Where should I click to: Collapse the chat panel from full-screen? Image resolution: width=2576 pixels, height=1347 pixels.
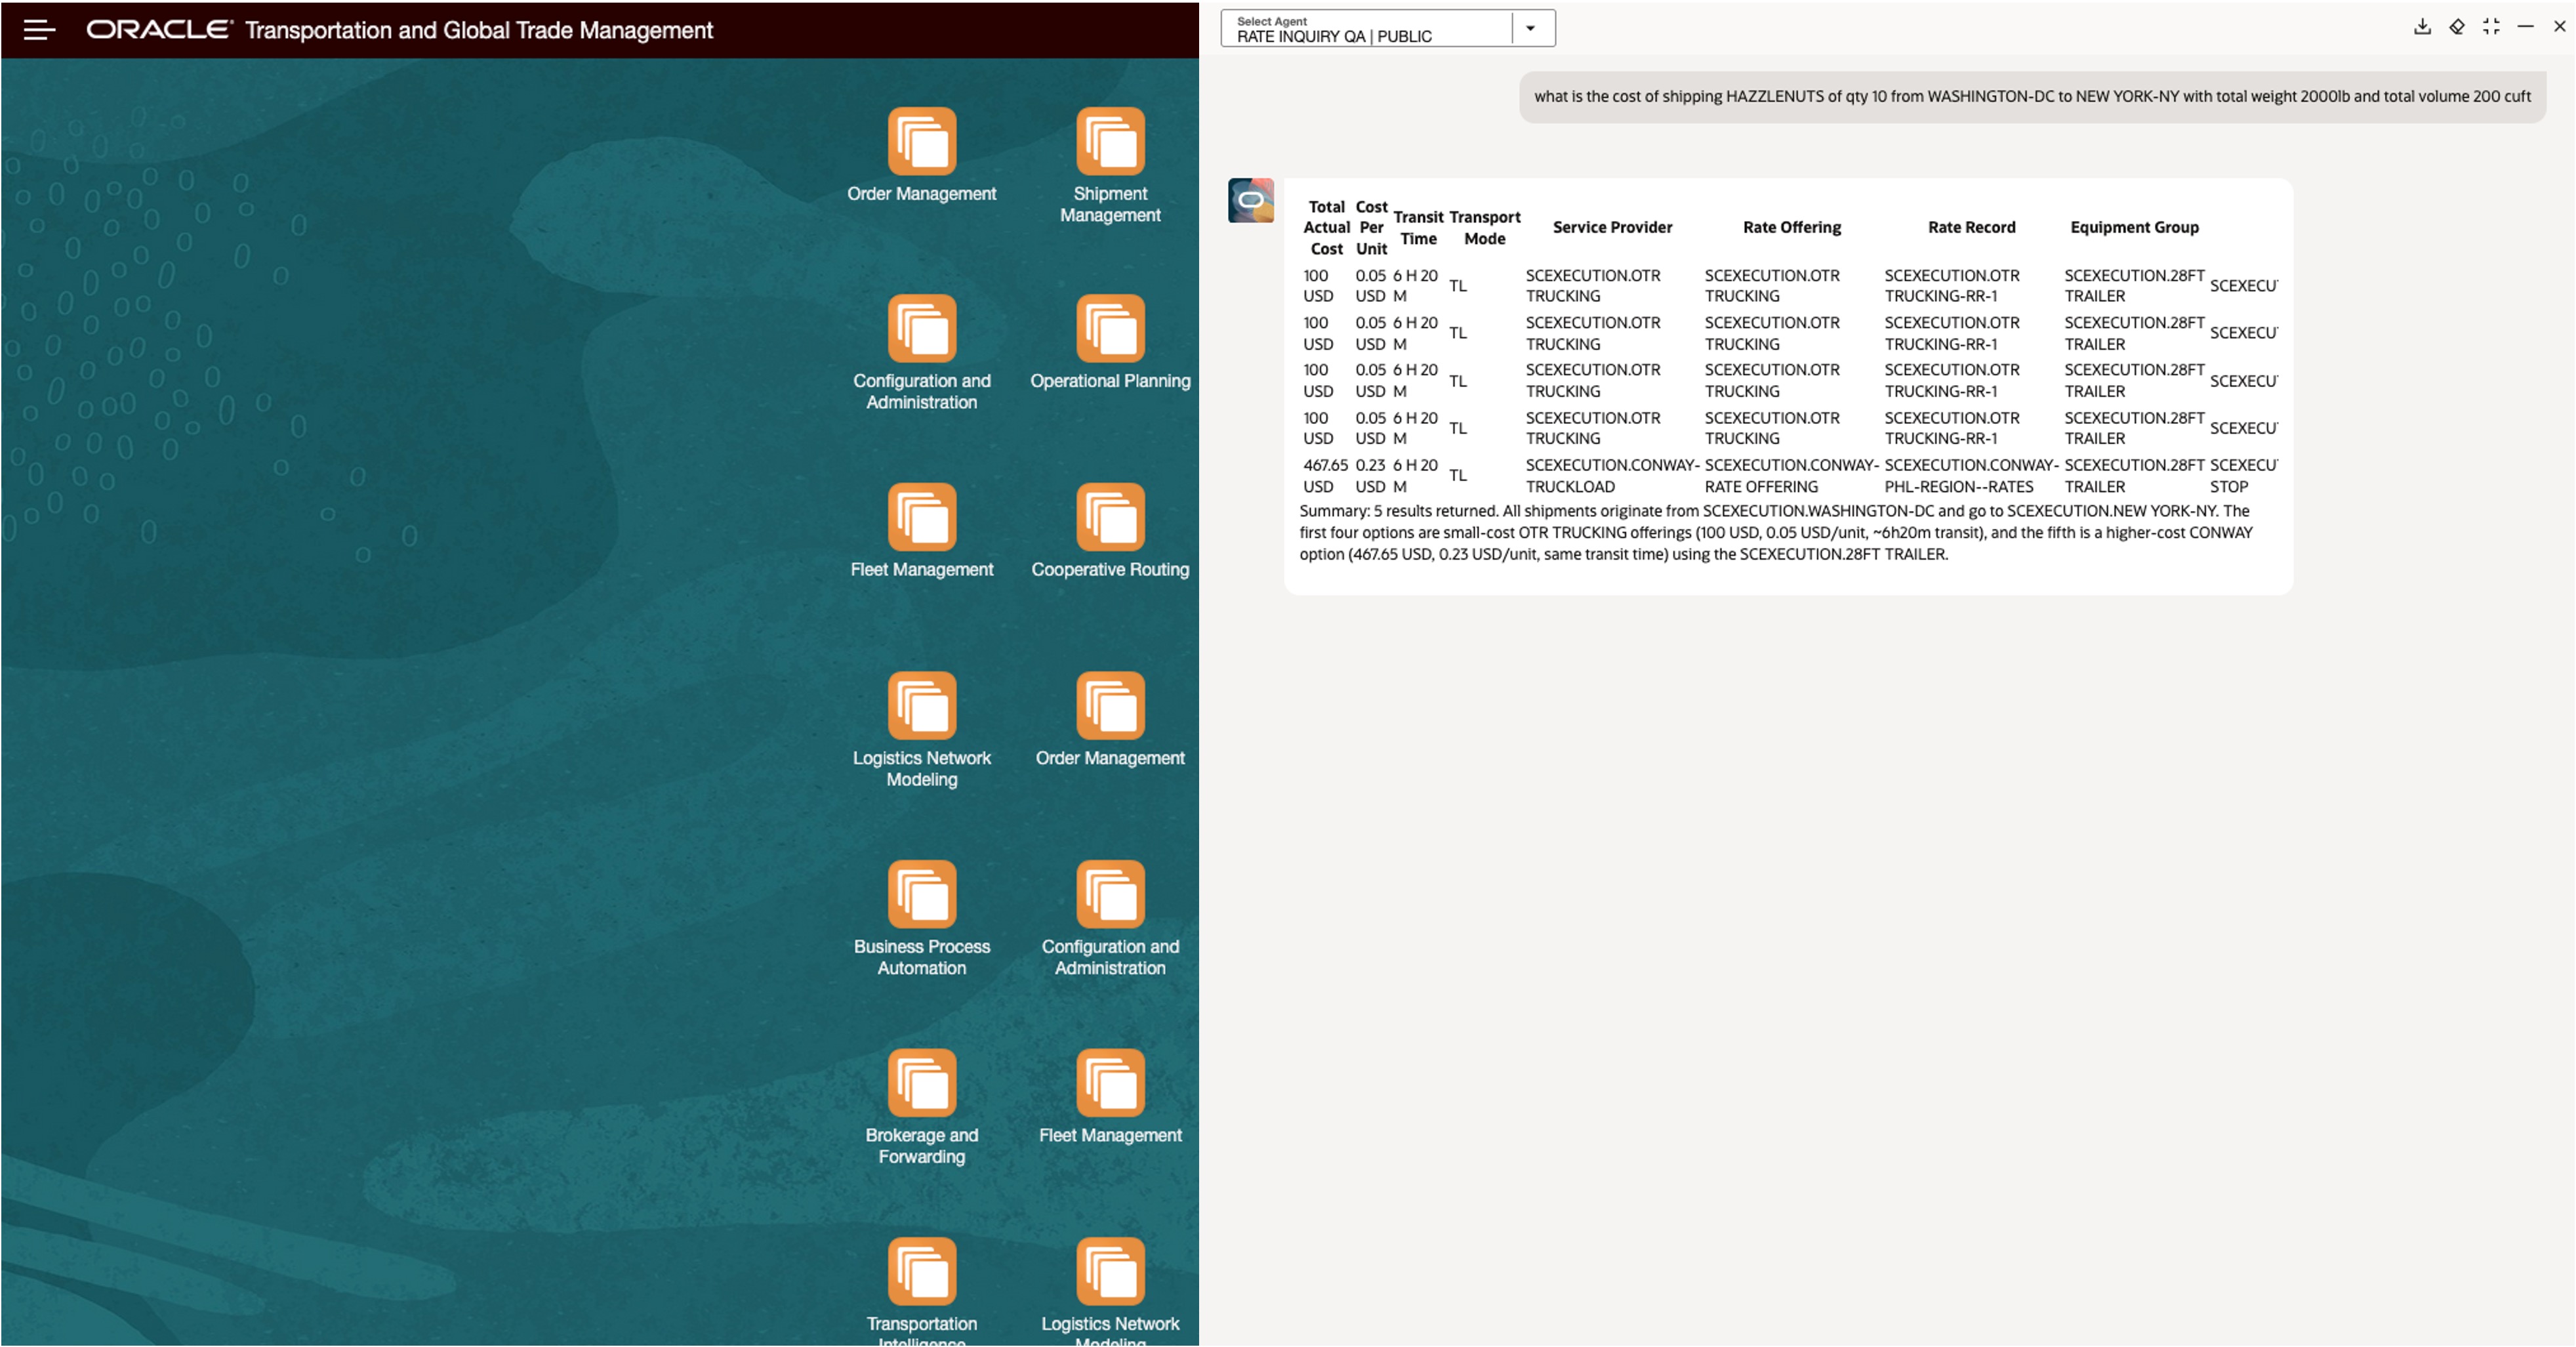click(x=2491, y=27)
